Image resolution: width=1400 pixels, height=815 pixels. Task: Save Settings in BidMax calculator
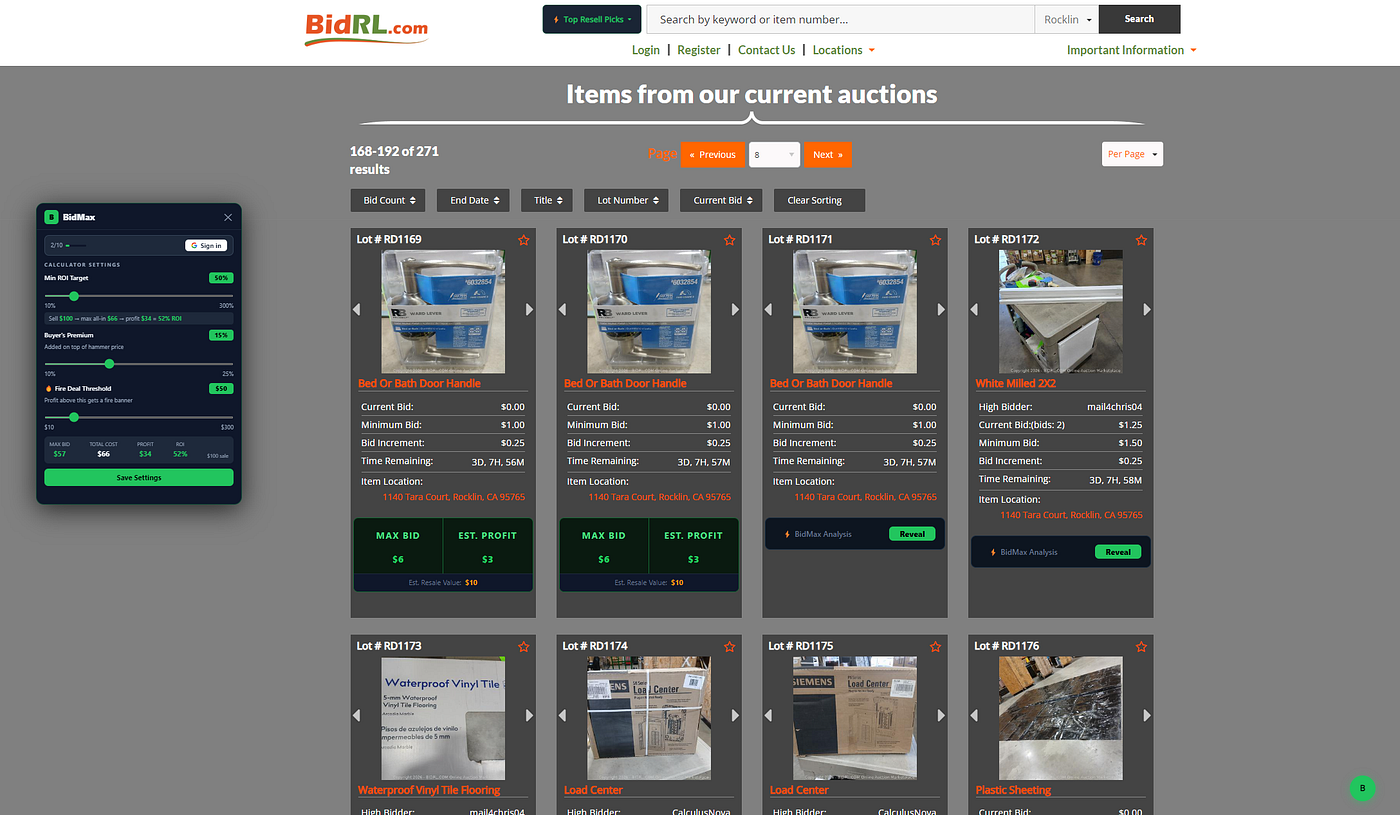139,478
